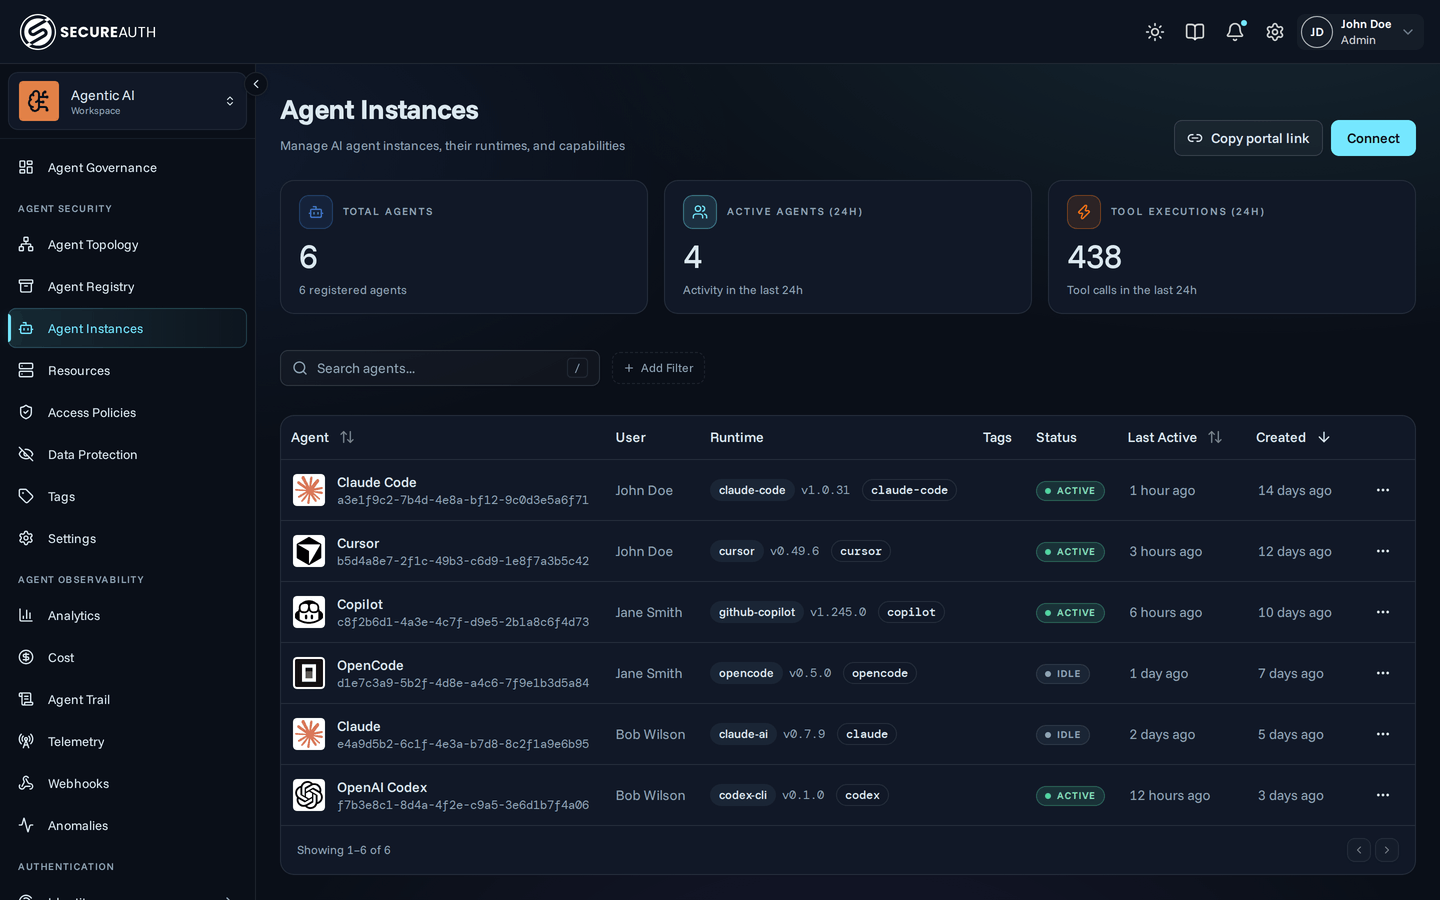Click the 438 tool executions value

[x=1094, y=257]
